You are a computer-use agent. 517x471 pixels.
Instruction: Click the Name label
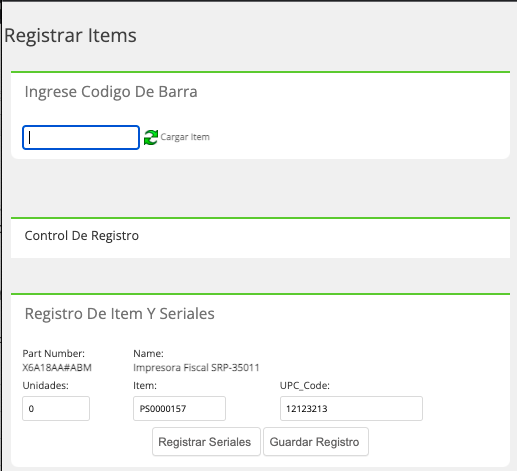pos(148,353)
